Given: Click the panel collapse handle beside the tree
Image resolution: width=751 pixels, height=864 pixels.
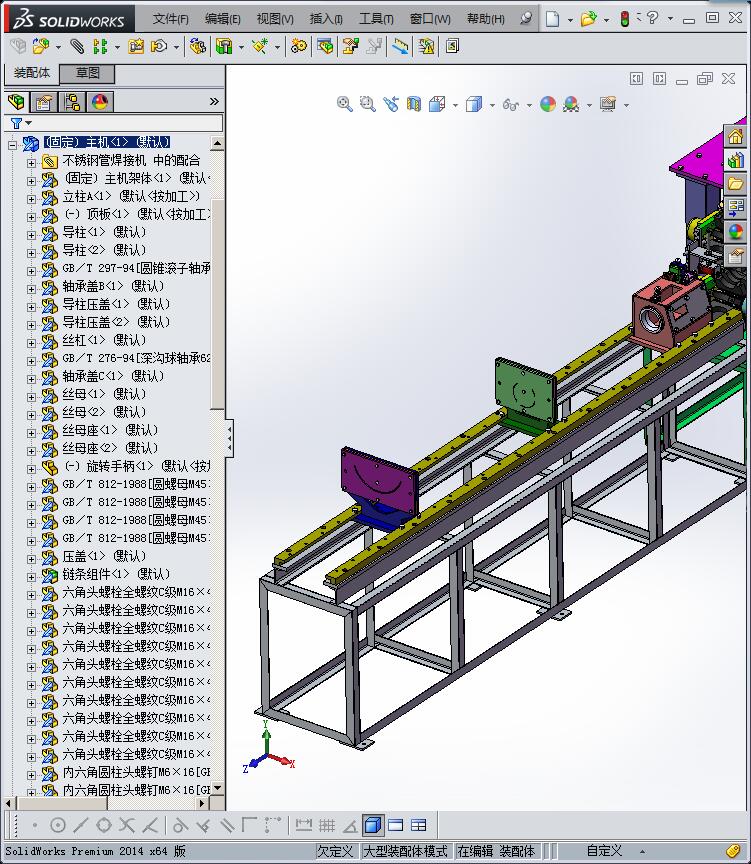Looking at the screenshot, I should pyautogui.click(x=229, y=438).
